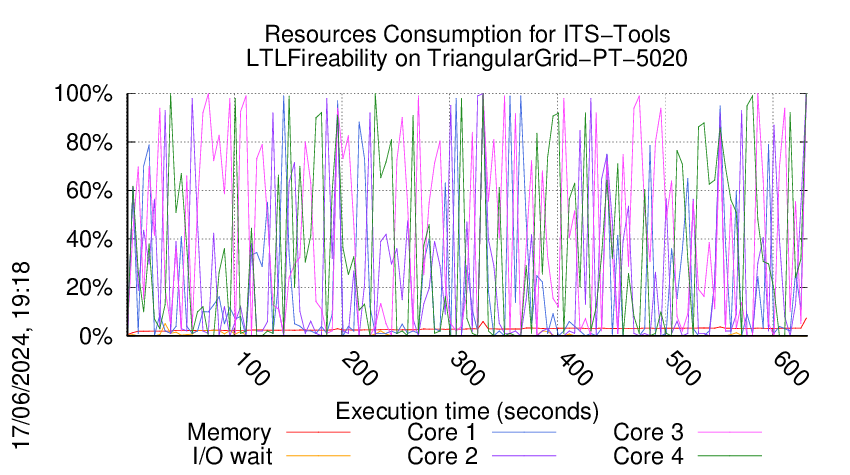
Task: Click the Core 1 legend label
Action: (441, 432)
